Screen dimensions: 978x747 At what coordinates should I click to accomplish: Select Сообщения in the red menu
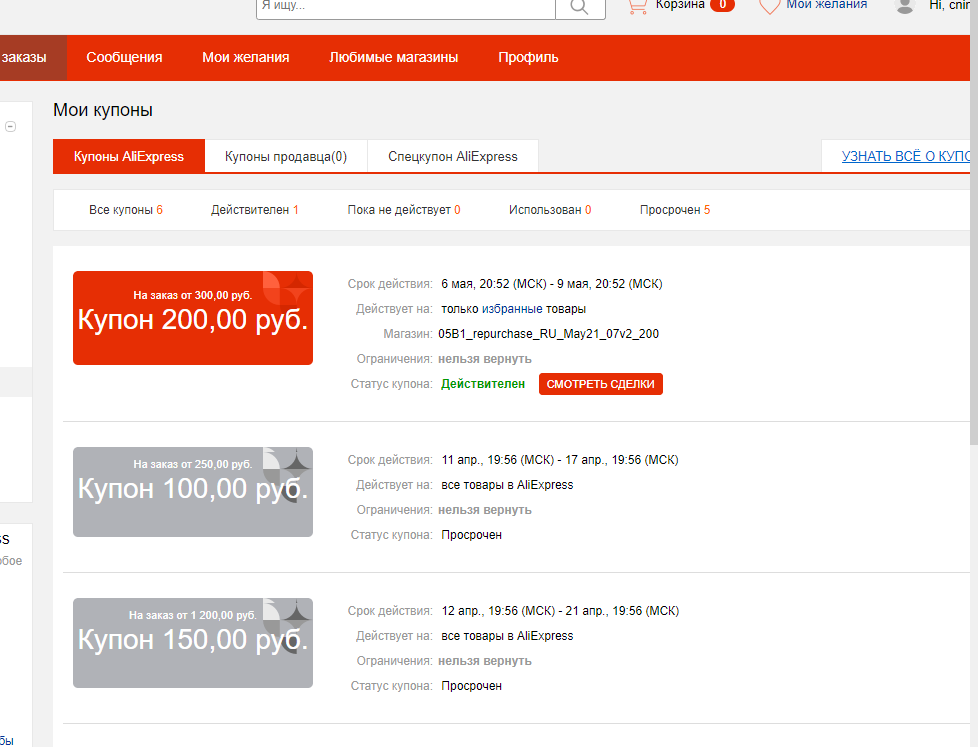(x=124, y=57)
